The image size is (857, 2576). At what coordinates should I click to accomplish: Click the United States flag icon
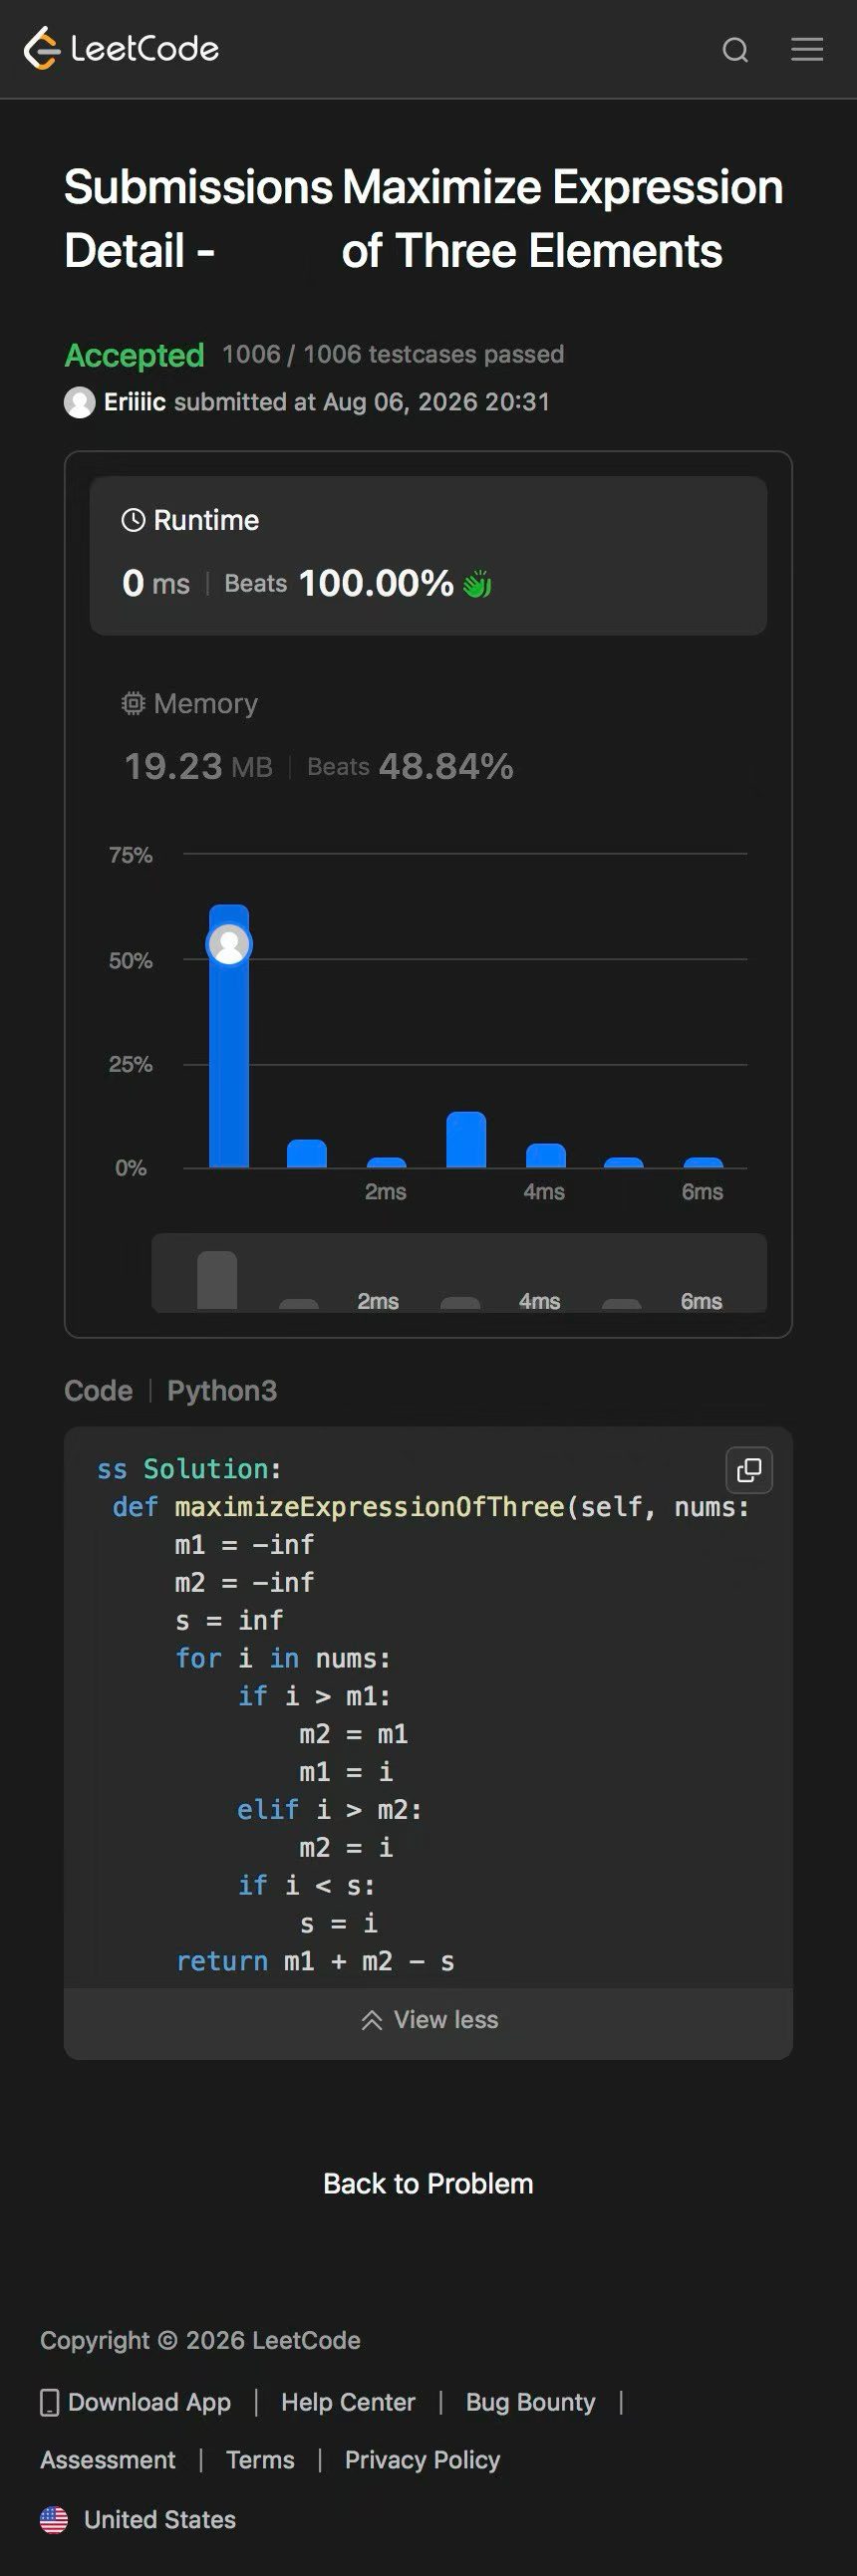(x=54, y=2519)
